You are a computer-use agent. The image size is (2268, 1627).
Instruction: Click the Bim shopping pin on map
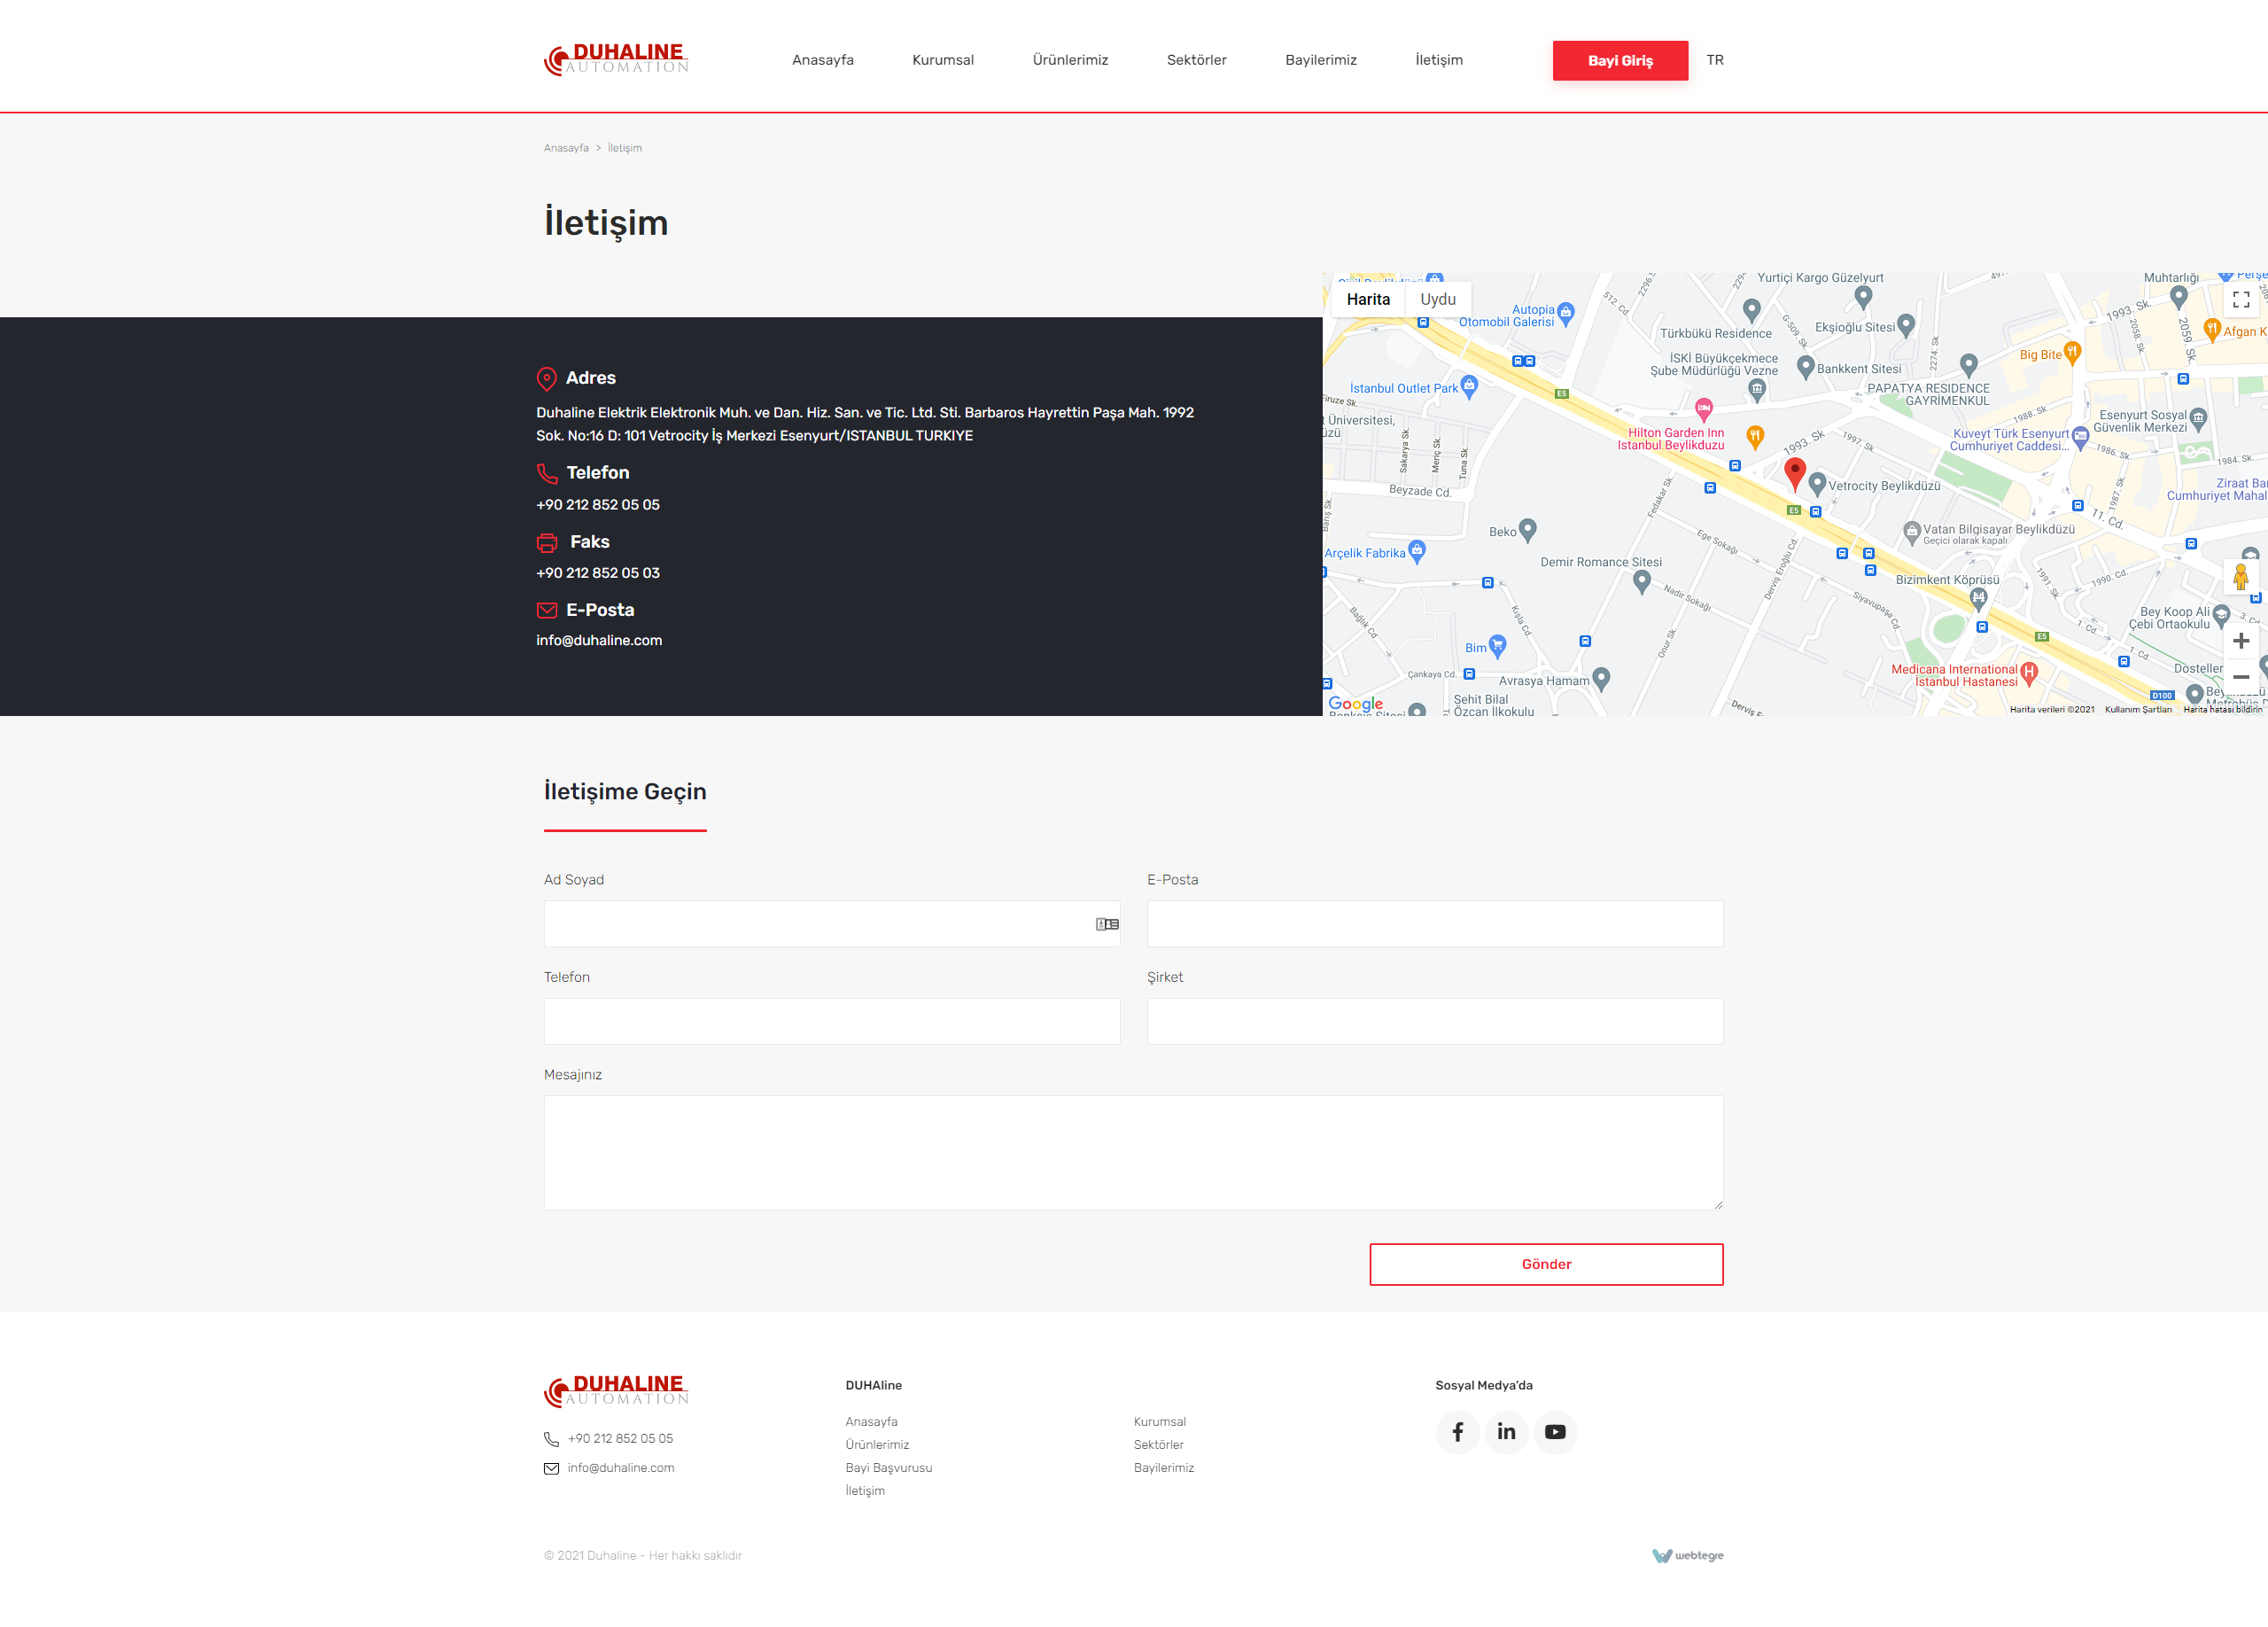click(x=1497, y=646)
